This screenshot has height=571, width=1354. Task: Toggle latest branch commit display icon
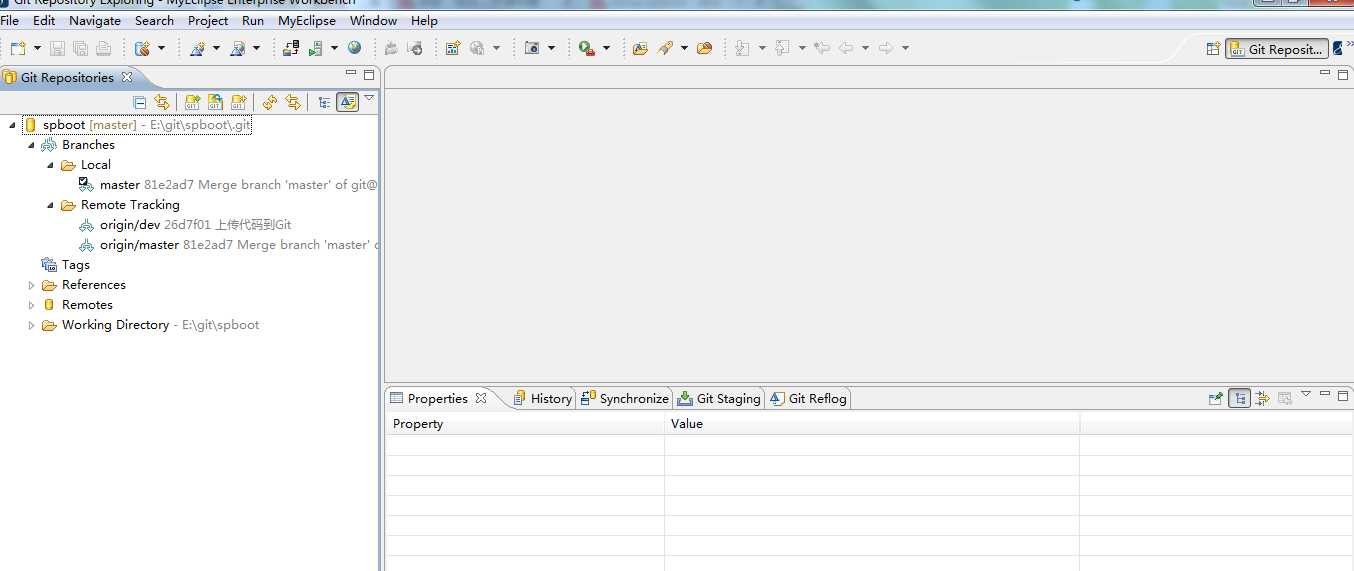click(347, 102)
